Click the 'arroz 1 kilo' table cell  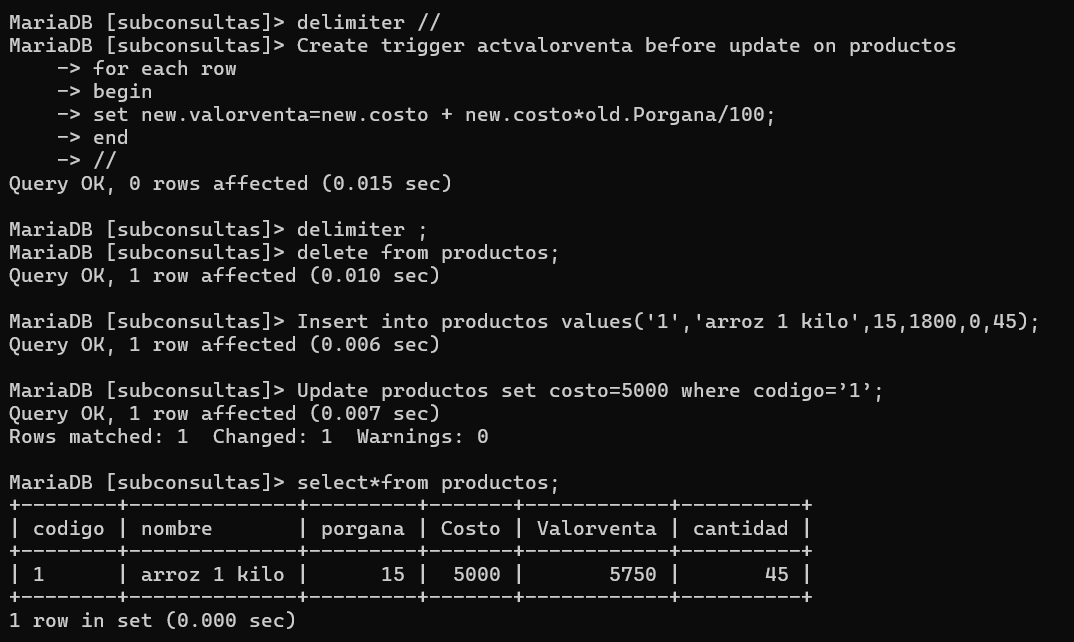coord(212,574)
